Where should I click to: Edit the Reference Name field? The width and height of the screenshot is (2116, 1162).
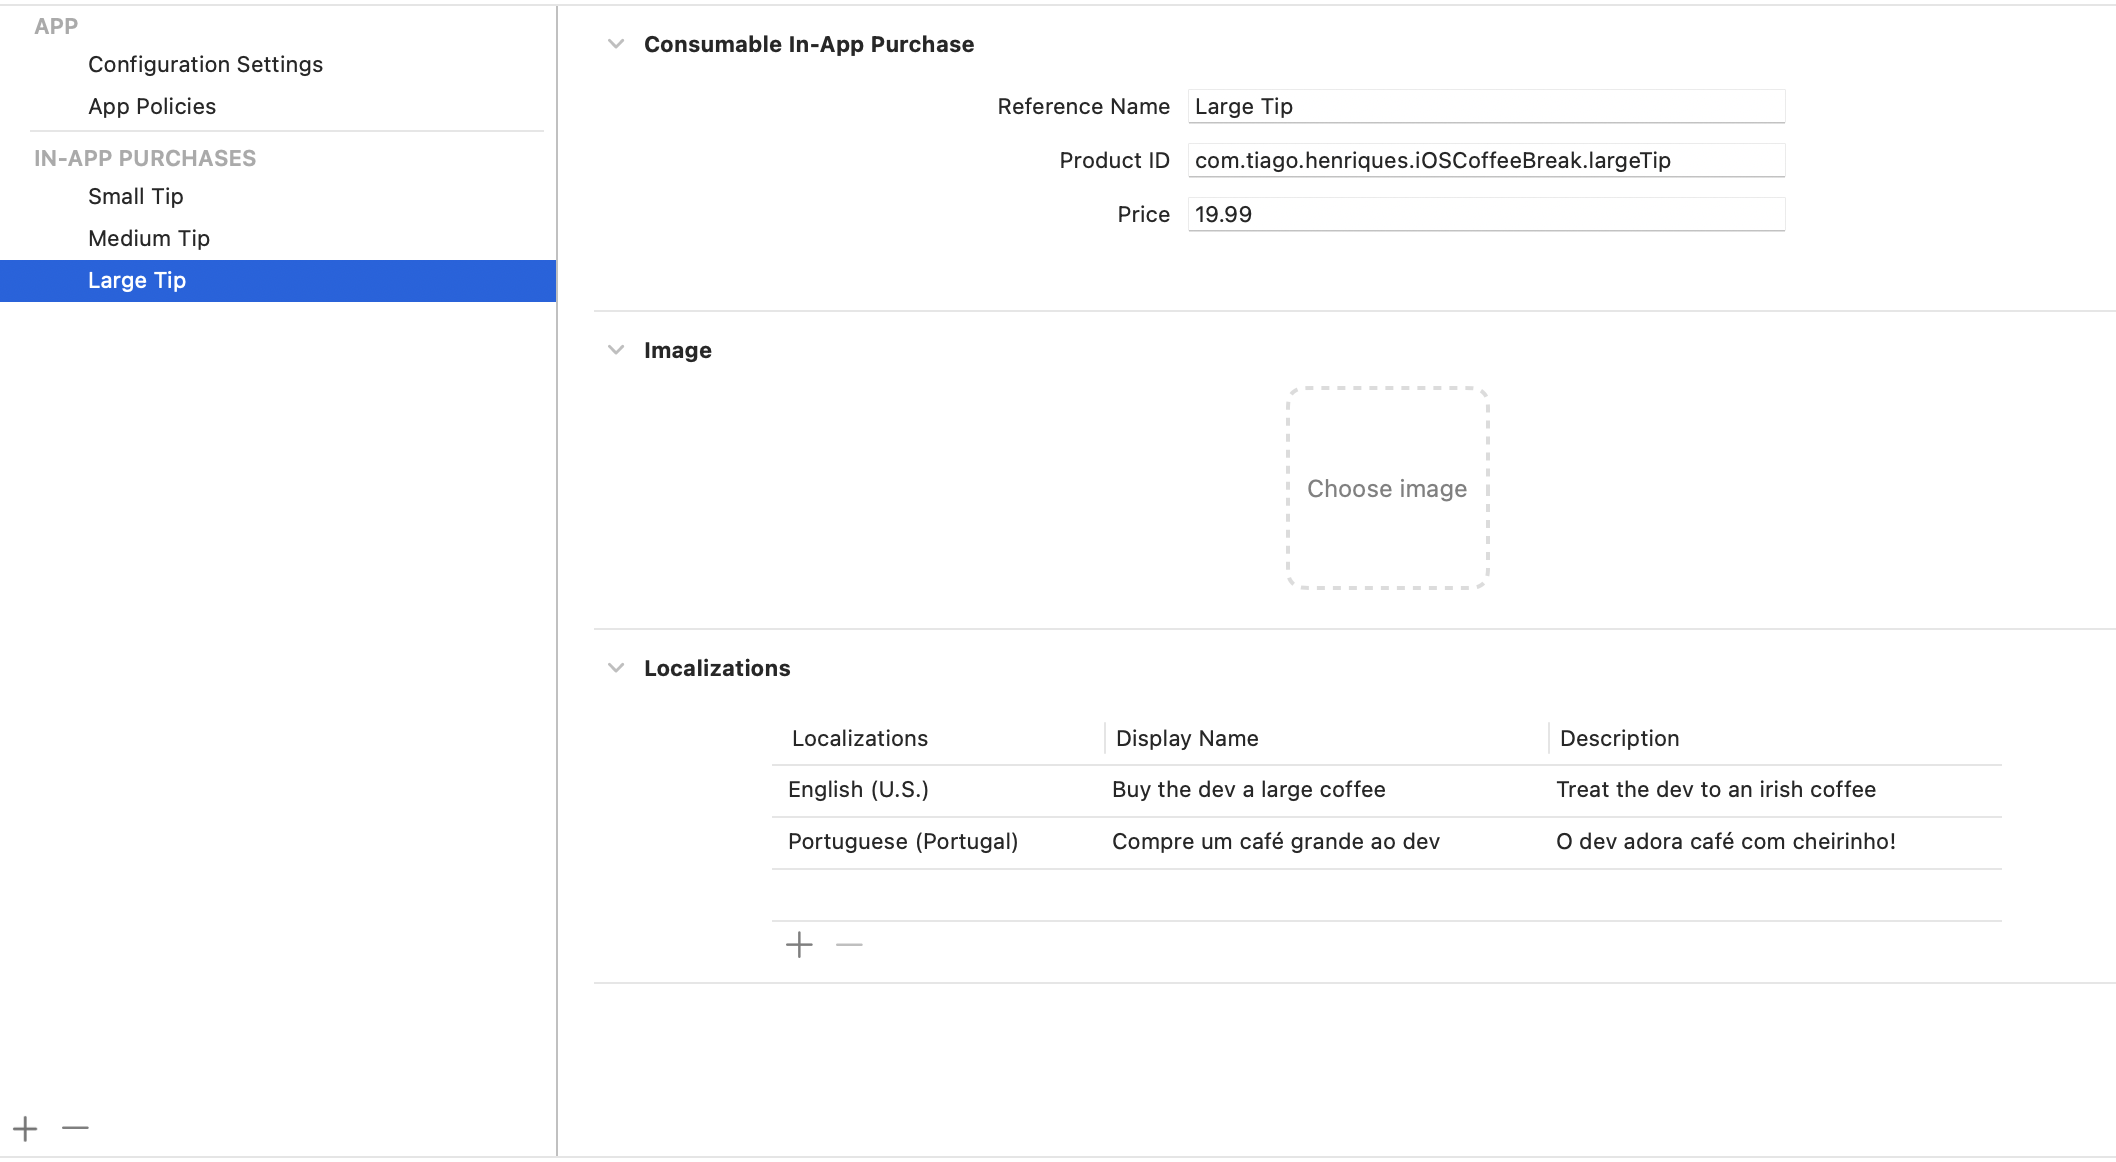point(1486,106)
